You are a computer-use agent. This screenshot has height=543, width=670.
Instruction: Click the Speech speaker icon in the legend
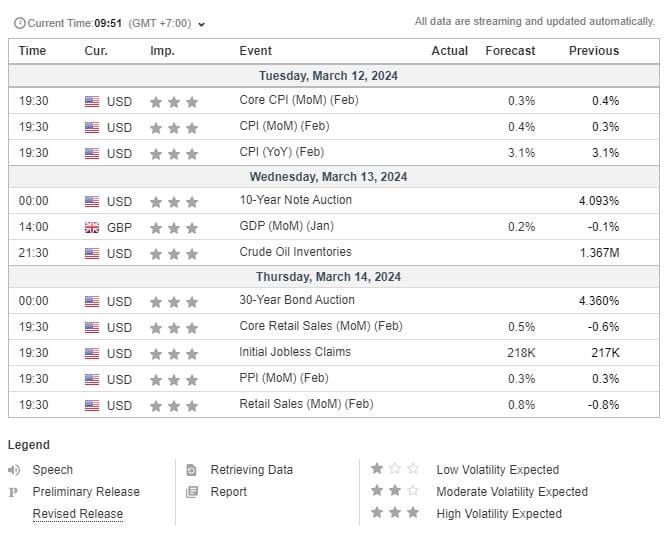tap(14, 469)
